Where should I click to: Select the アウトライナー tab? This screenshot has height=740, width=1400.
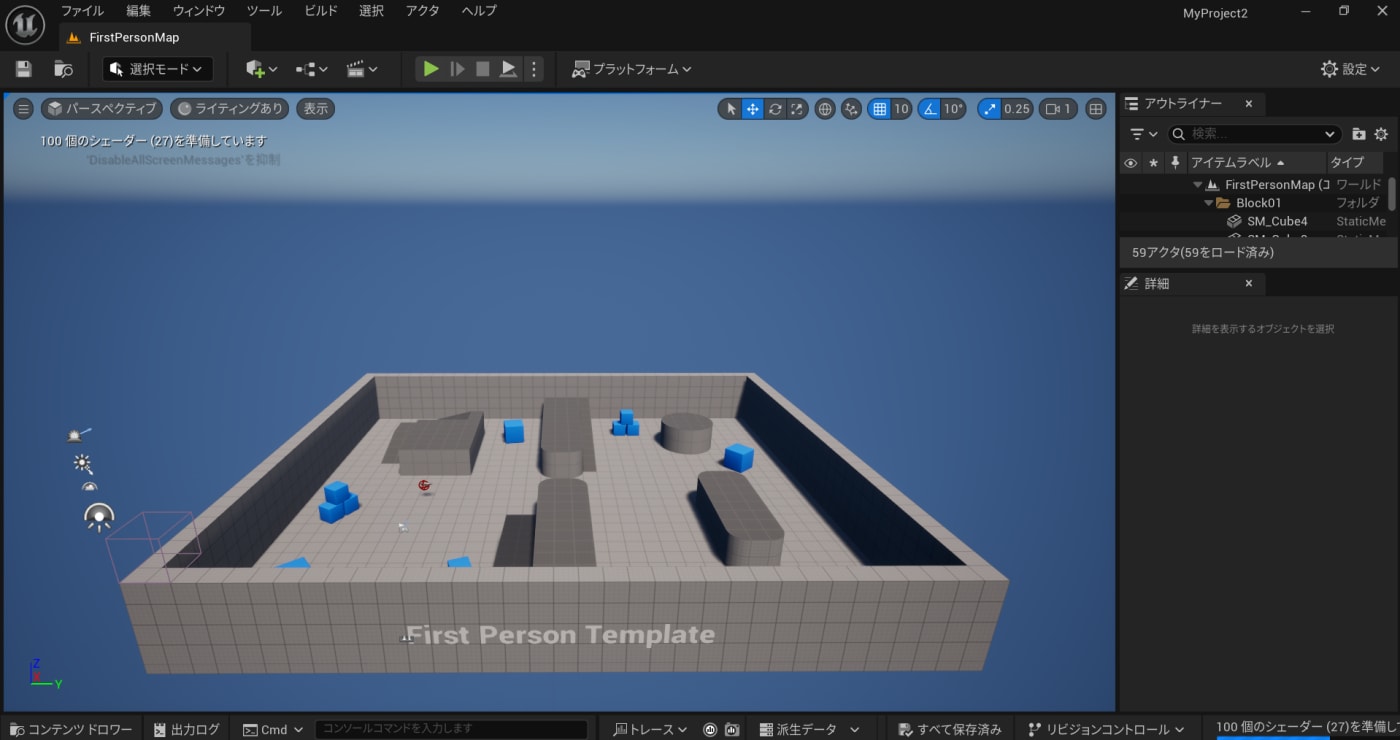[x=1183, y=103]
